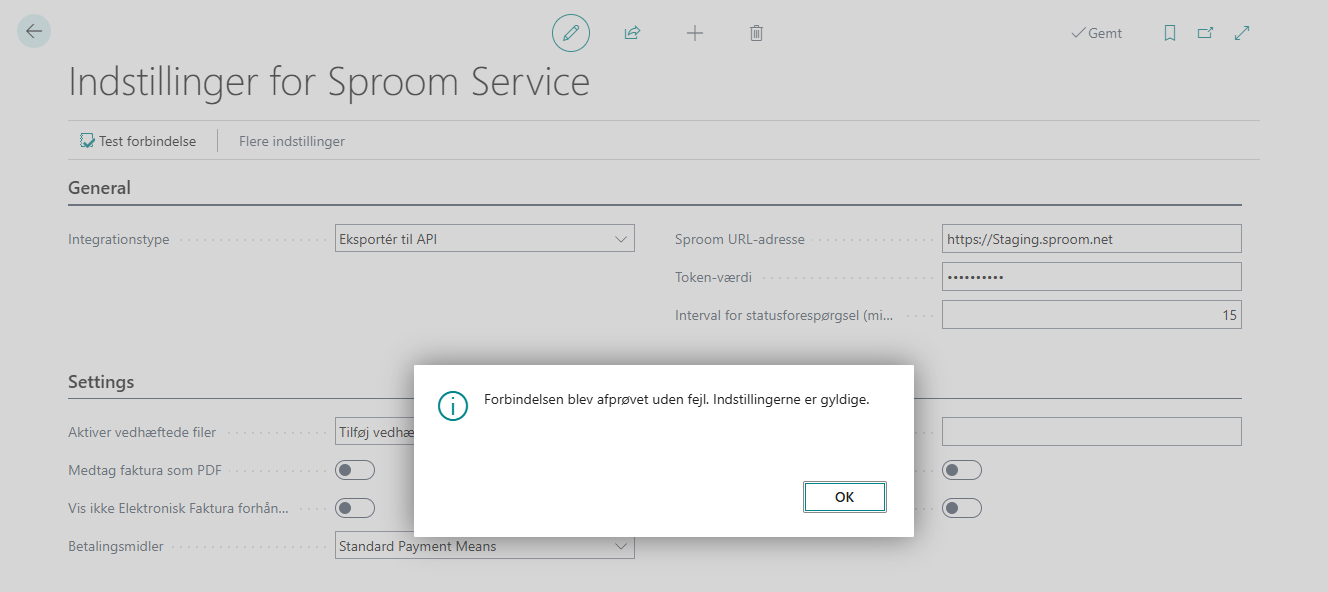This screenshot has height=592, width=1328.
Task: Go back with the arrow button
Action: 34,31
